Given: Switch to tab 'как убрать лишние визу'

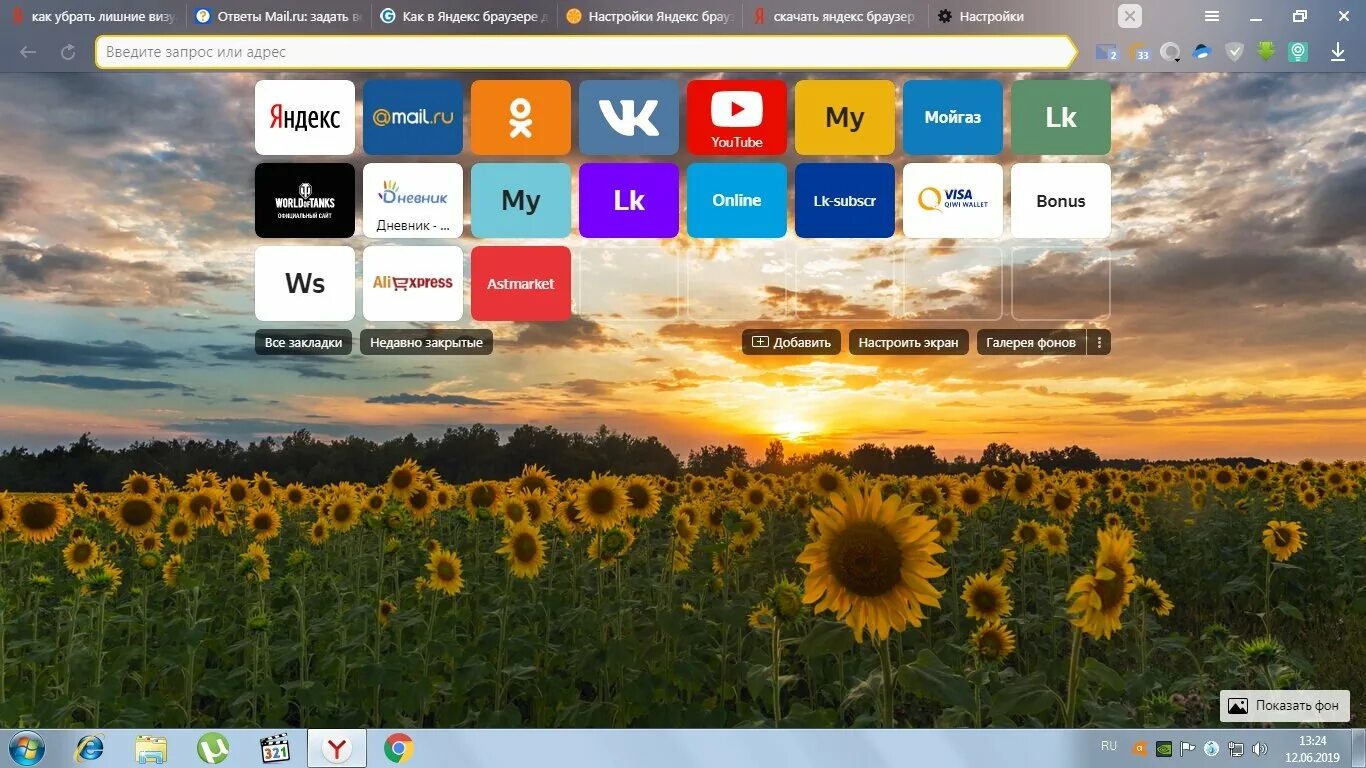Looking at the screenshot, I should click(x=93, y=16).
